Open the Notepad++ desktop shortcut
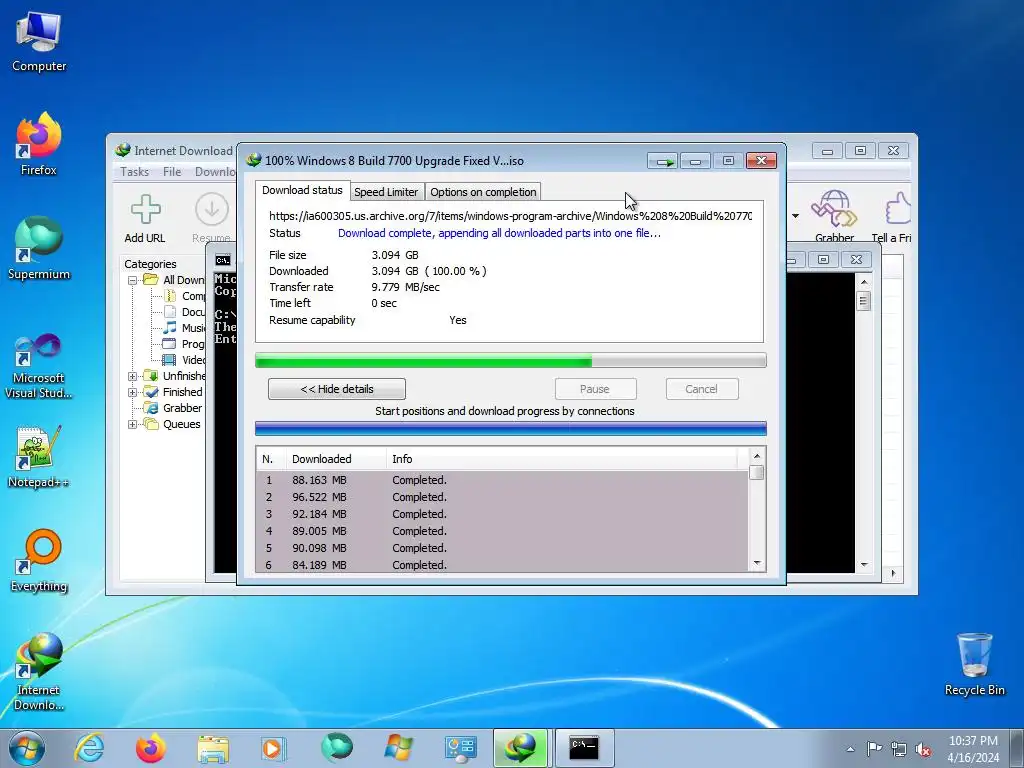The image size is (1024, 768). tap(39, 457)
